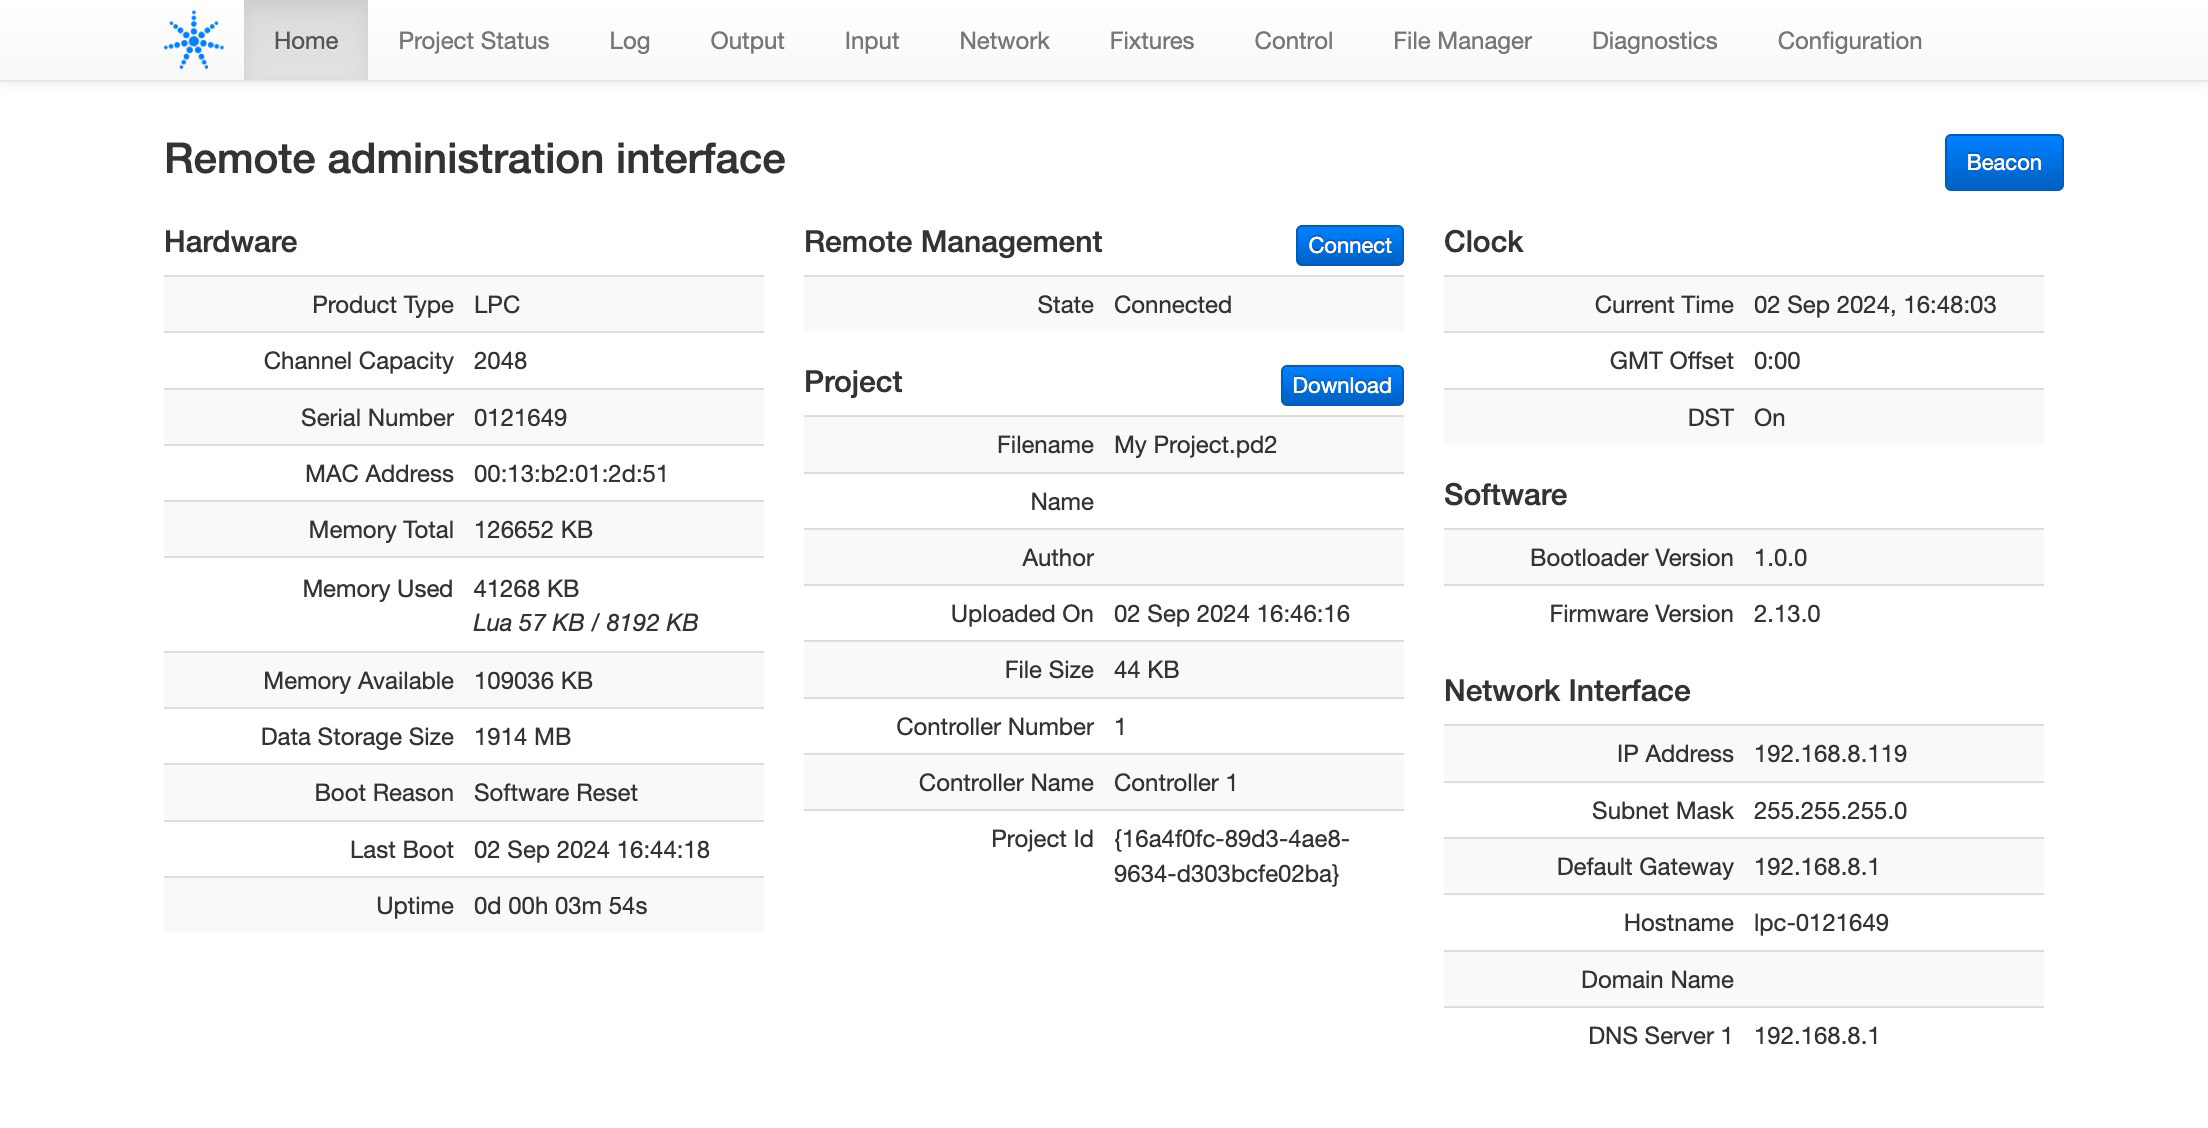Image resolution: width=2208 pixels, height=1128 pixels.
Task: Open the Configuration page
Action: click(x=1849, y=41)
